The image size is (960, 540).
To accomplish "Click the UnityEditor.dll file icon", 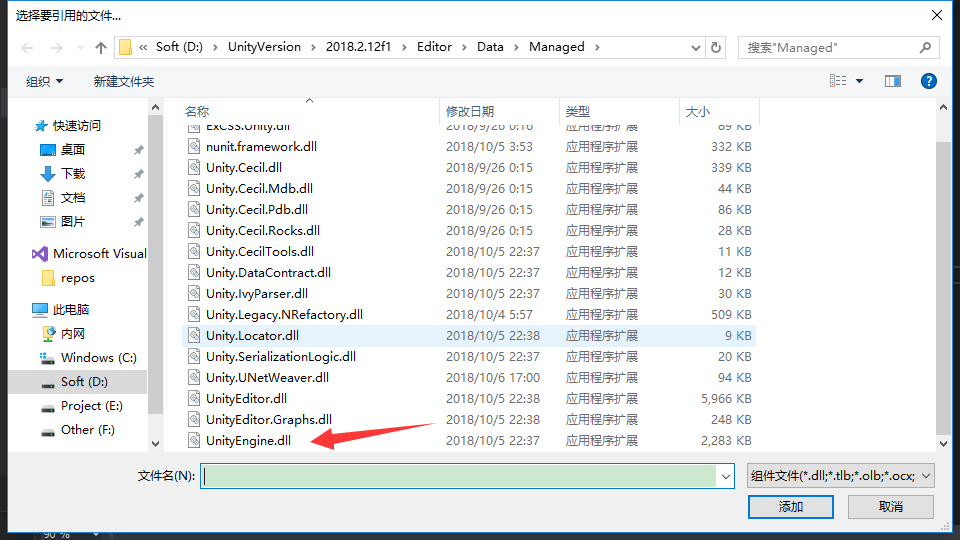I will (194, 399).
